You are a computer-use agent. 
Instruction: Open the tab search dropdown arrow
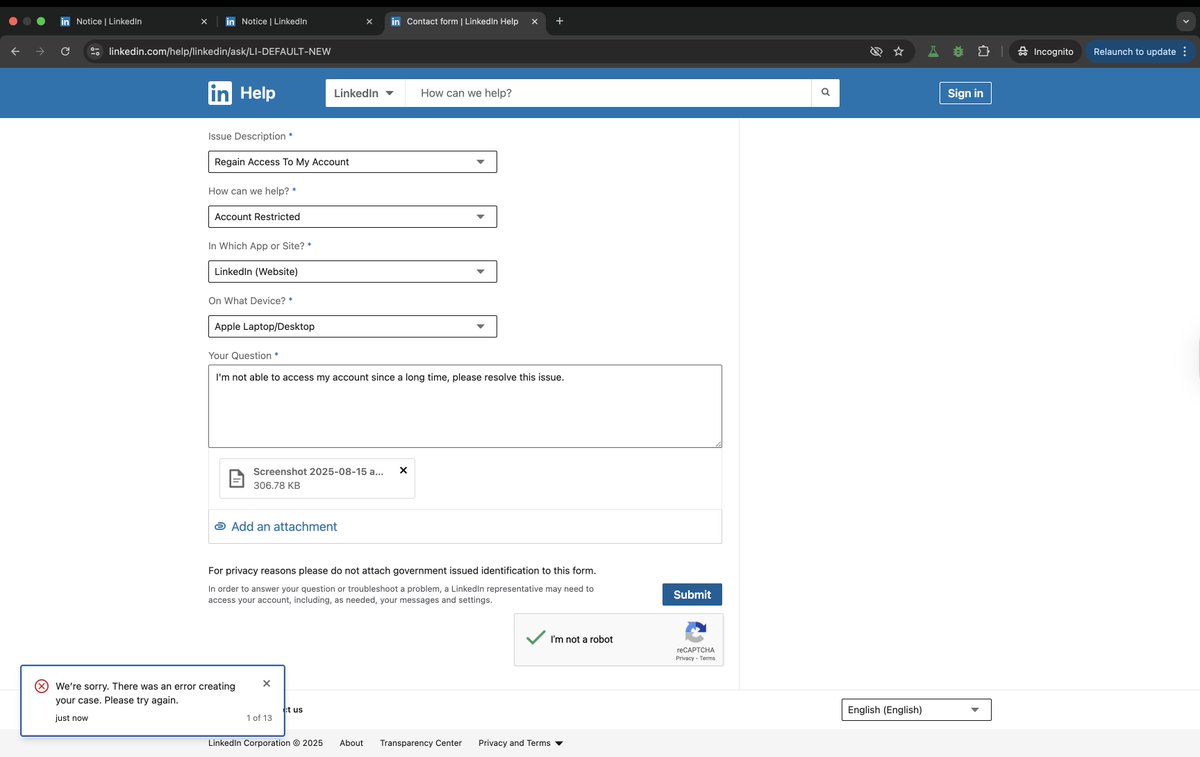pyautogui.click(x=1185, y=21)
